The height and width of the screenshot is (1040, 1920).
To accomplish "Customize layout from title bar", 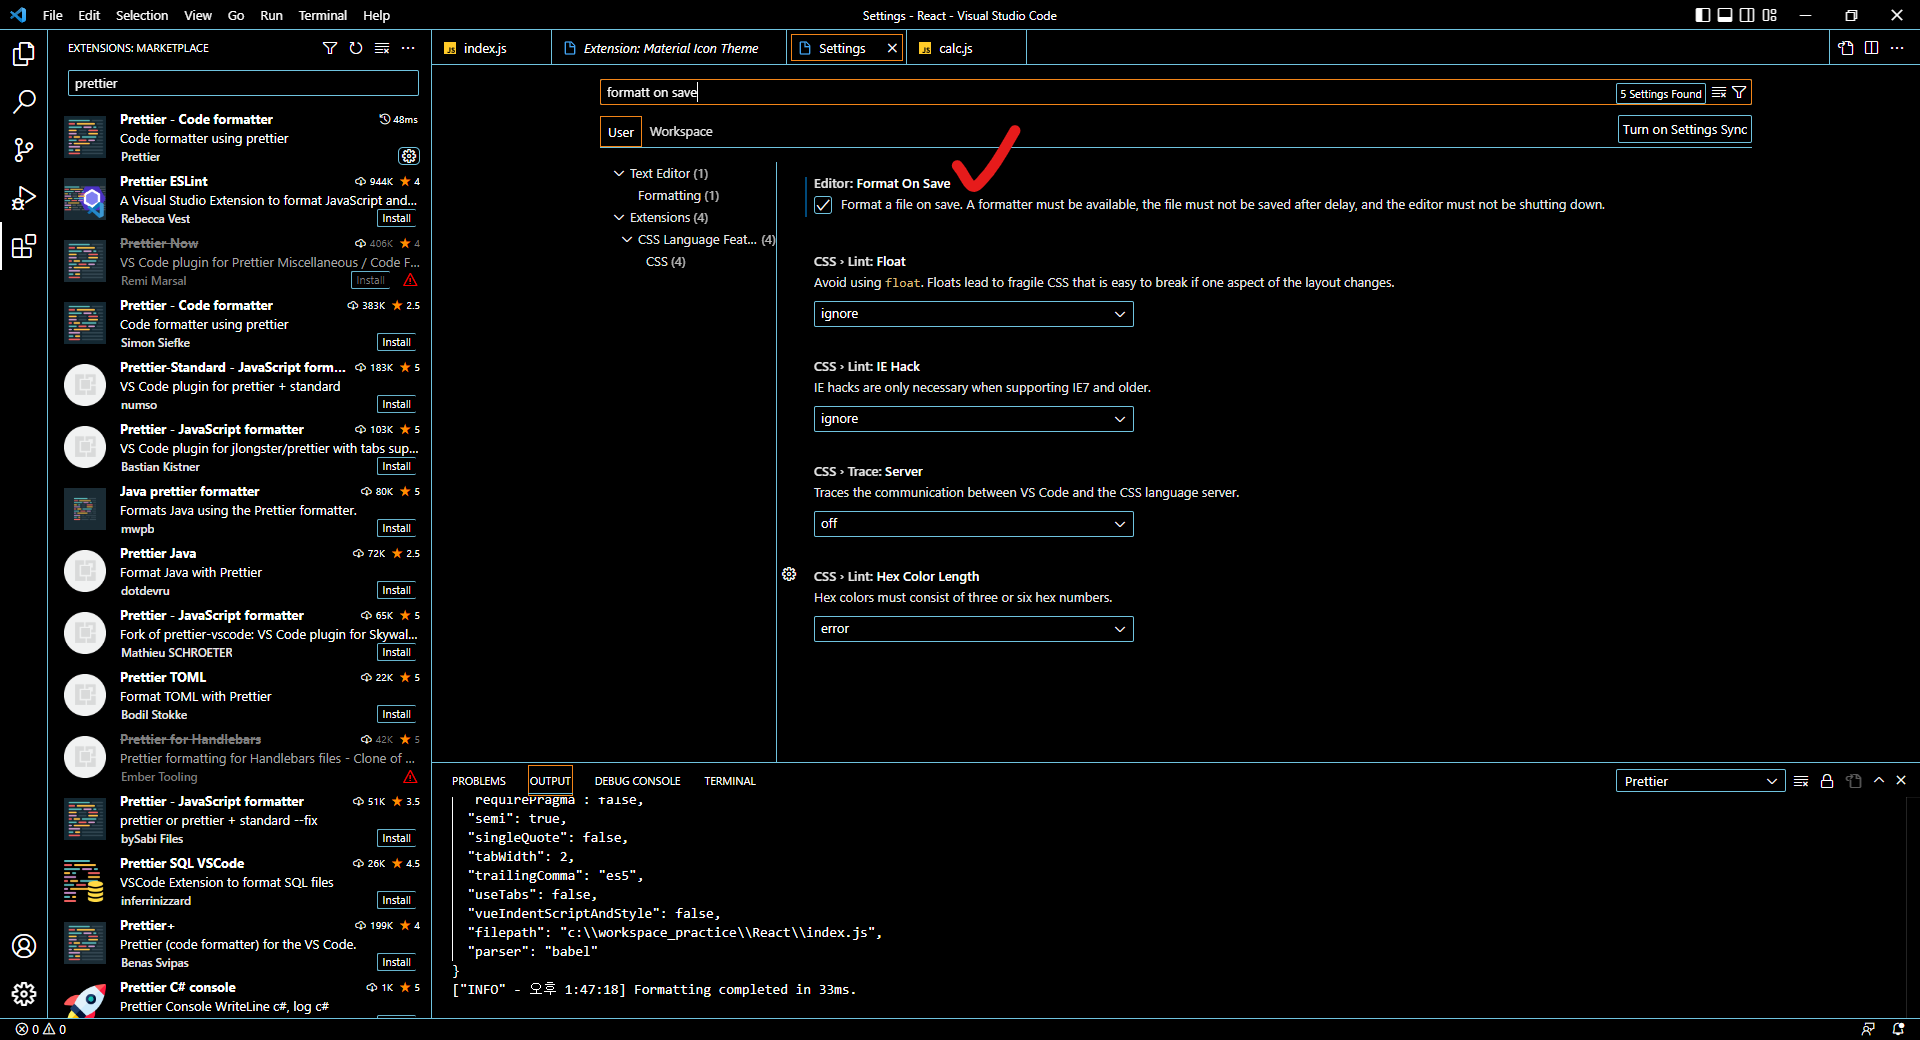I will [x=1770, y=15].
